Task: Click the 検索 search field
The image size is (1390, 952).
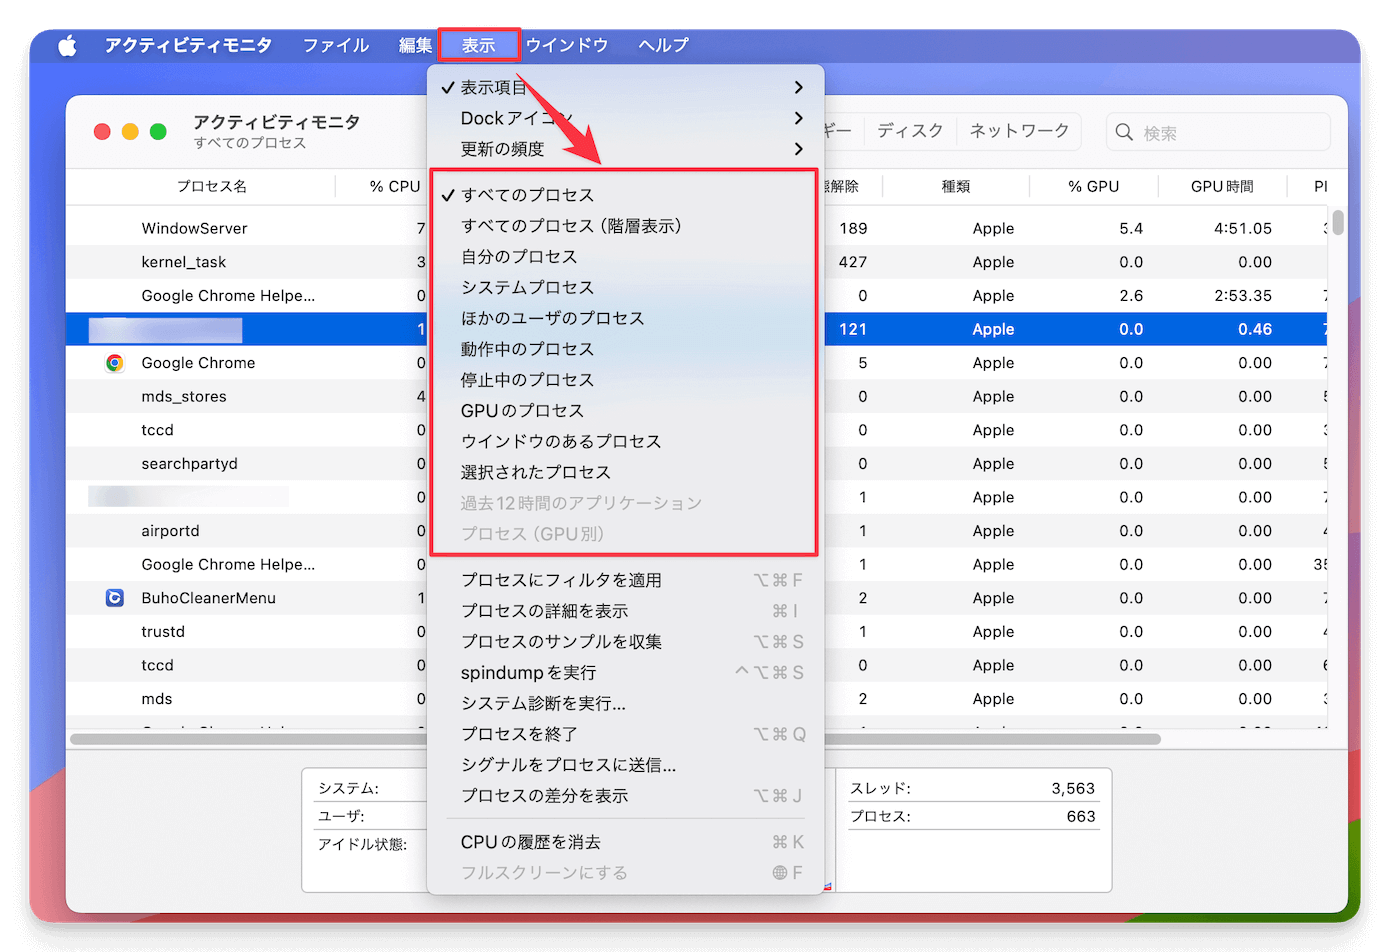Action: coord(1218,132)
